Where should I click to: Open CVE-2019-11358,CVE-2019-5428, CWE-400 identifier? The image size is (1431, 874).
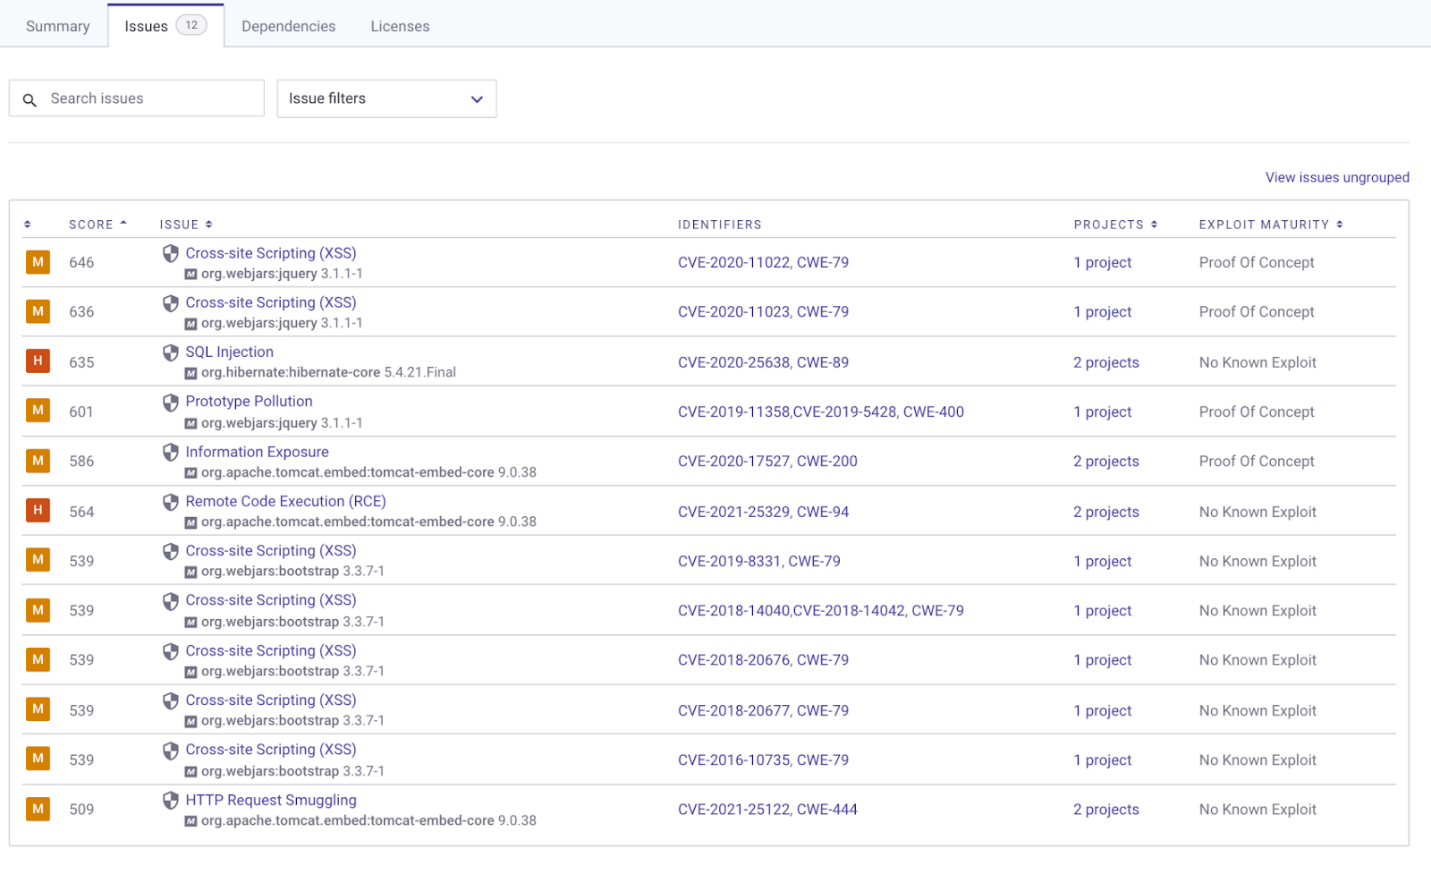pos(820,411)
